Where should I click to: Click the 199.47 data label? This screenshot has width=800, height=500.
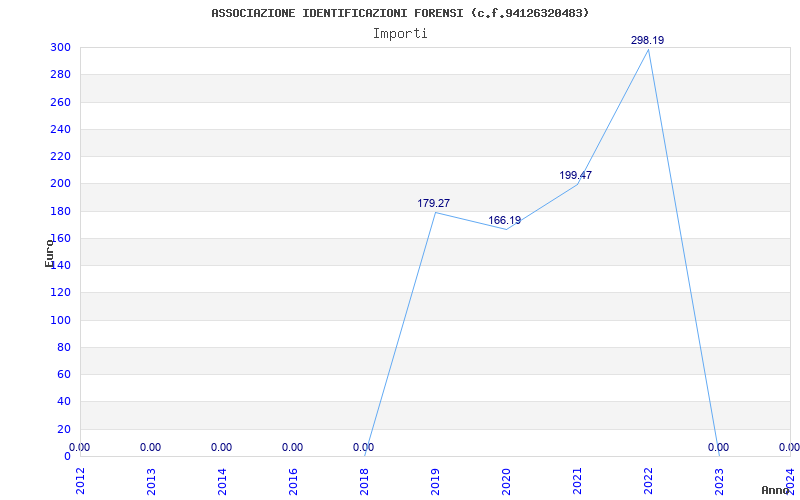pos(576,176)
